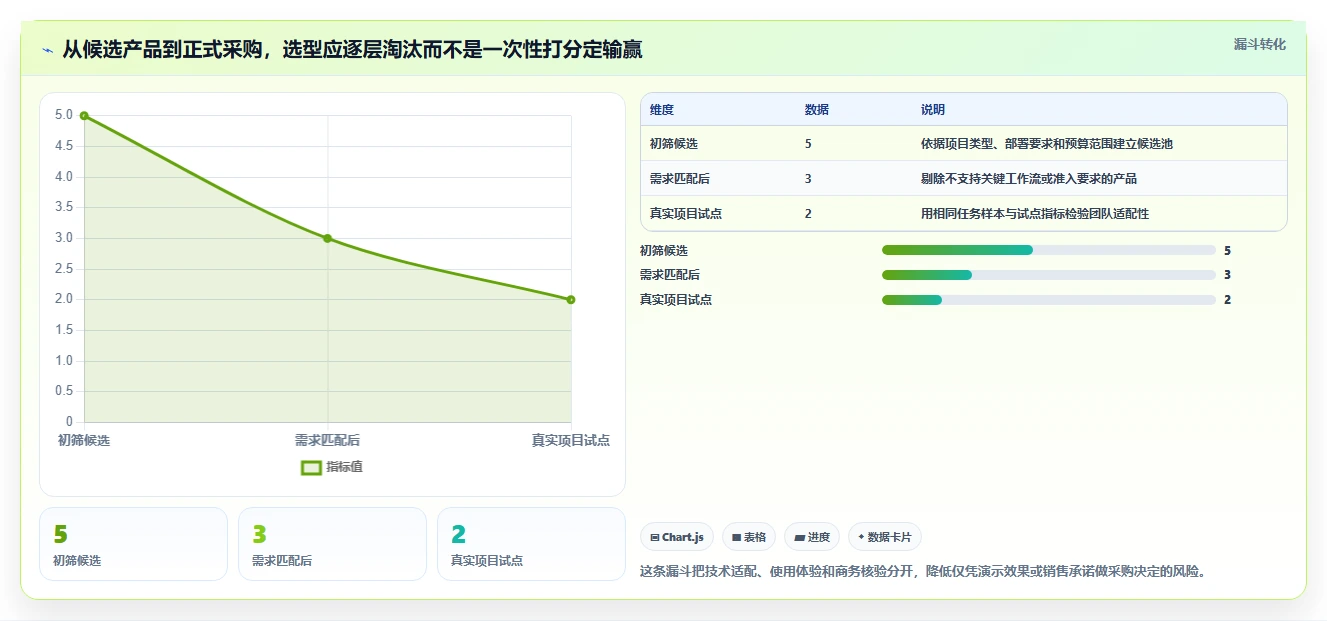Image resolution: width=1327 pixels, height=621 pixels.
Task: Click the 初筛候选 data card showing 5
Action: tap(133, 544)
